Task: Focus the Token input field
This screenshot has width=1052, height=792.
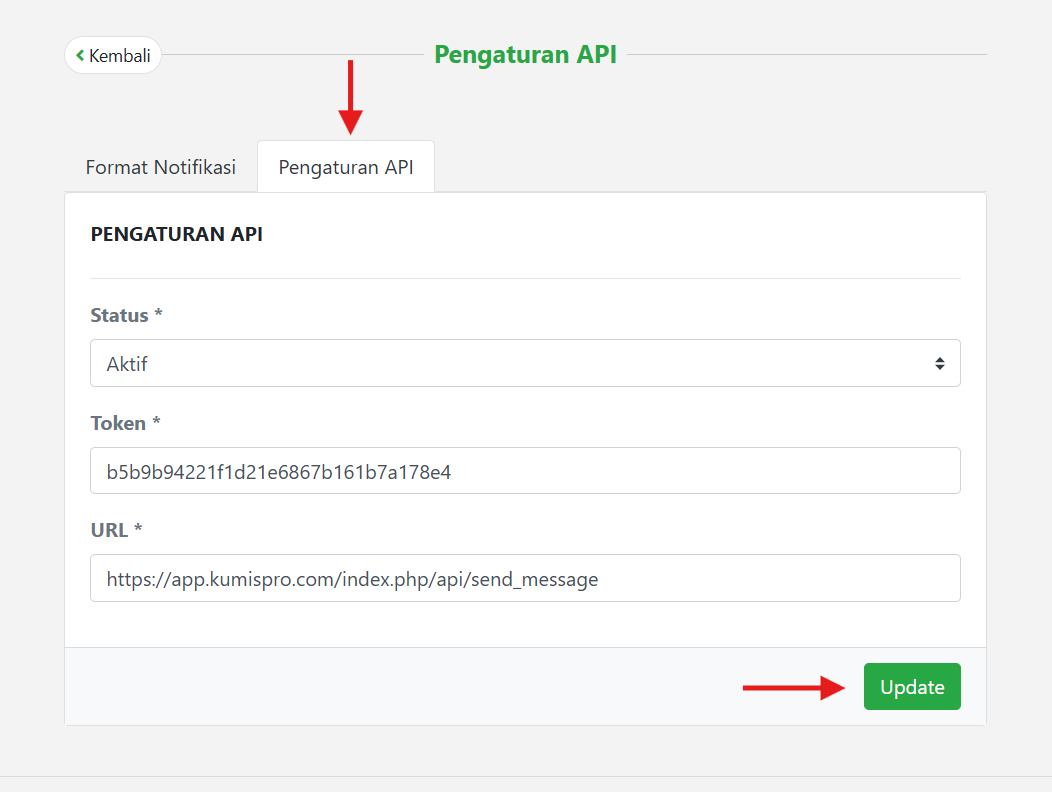Action: [x=525, y=471]
